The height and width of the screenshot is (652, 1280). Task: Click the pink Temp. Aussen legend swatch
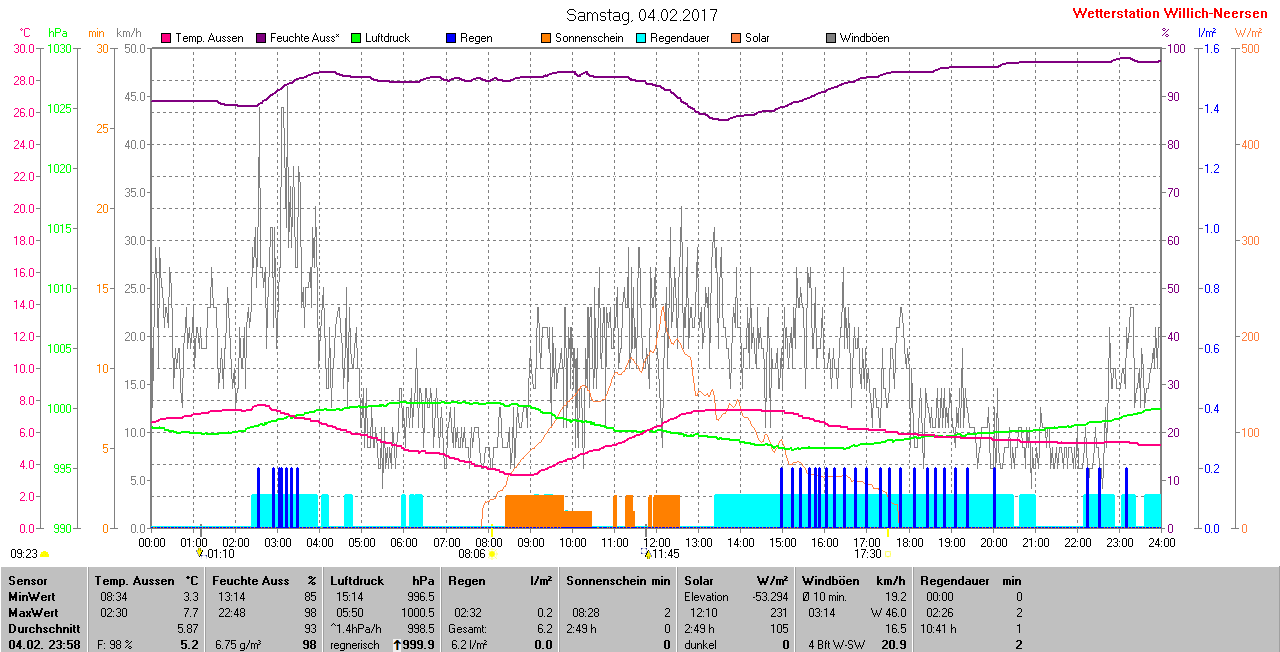(166, 38)
